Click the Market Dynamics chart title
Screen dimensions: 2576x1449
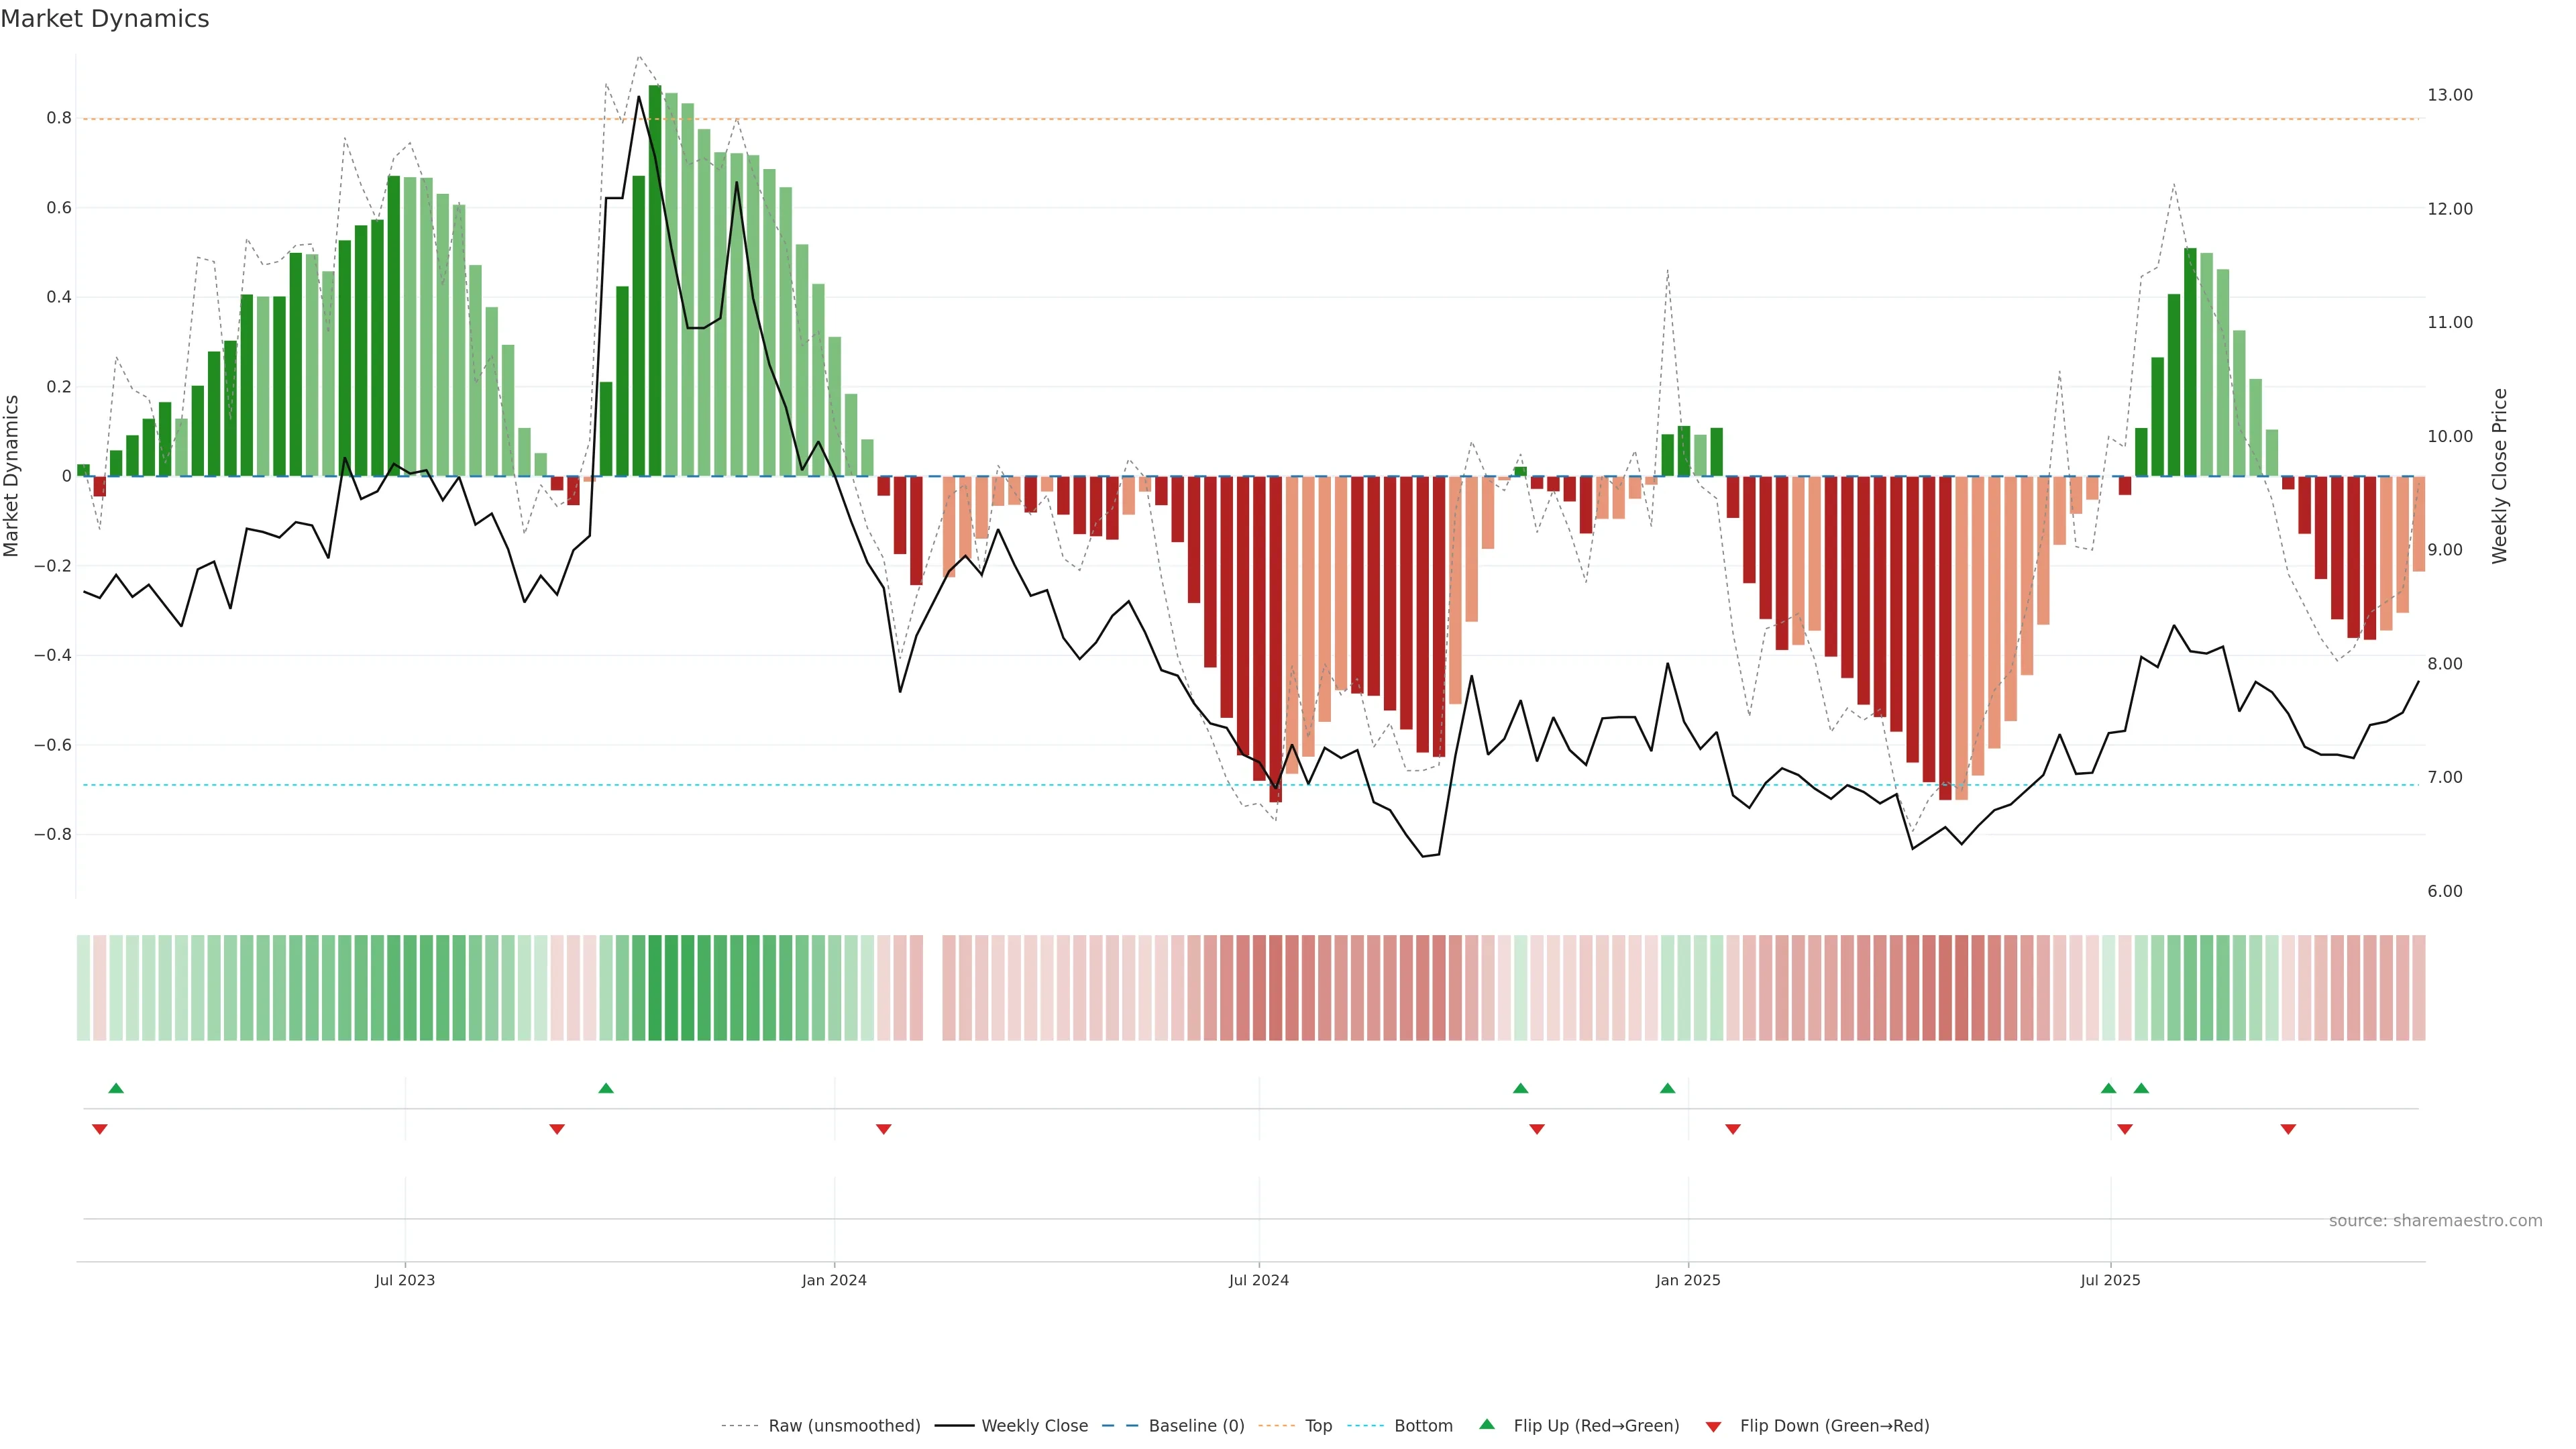click(105, 19)
